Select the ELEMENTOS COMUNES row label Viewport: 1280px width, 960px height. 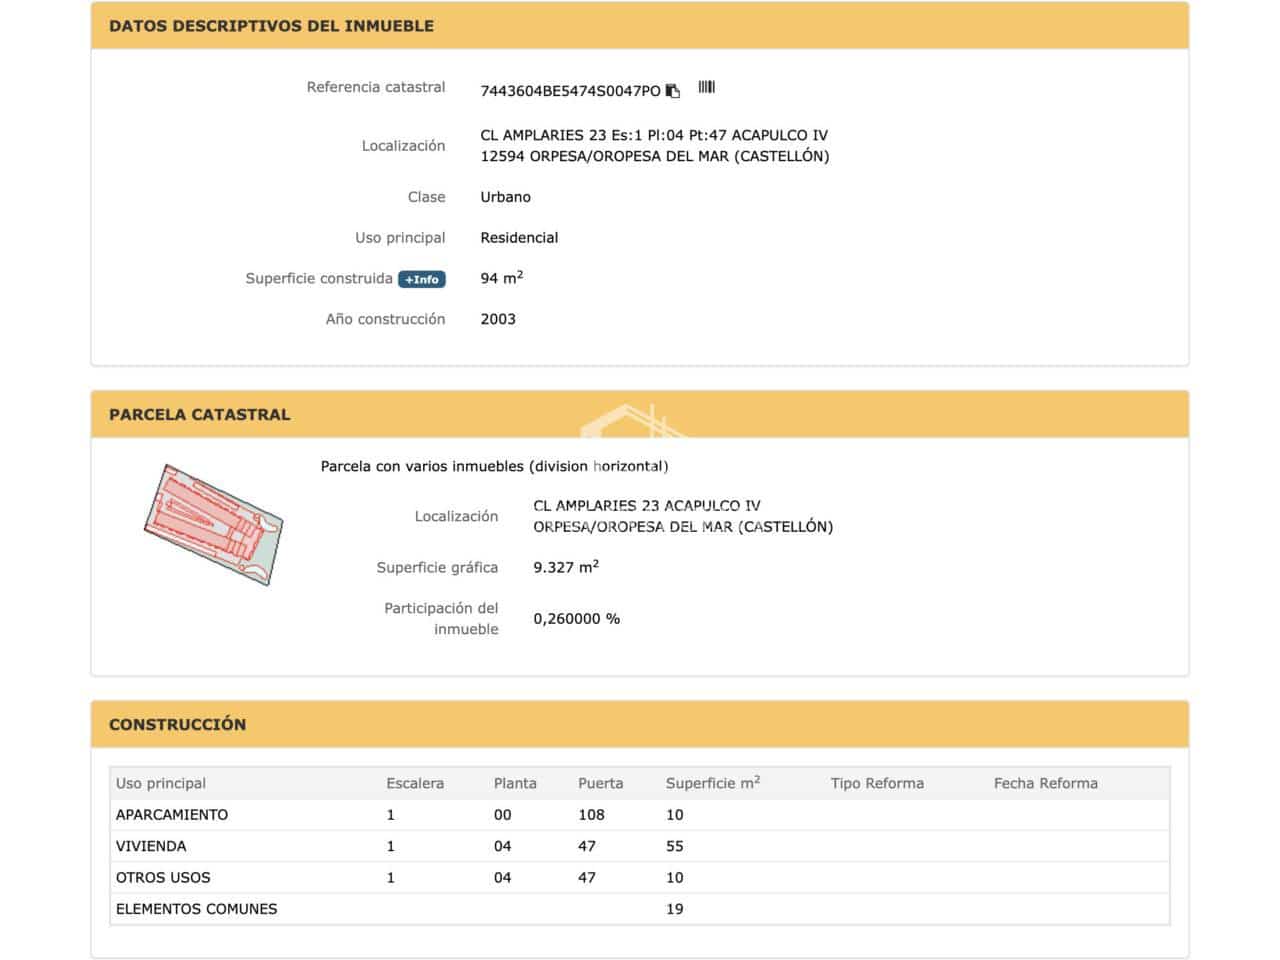point(197,909)
